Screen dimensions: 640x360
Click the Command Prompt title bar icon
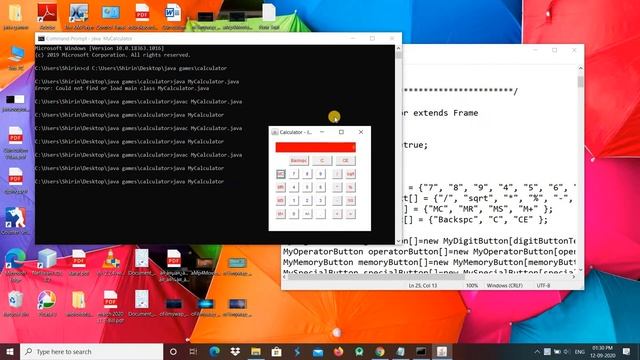tap(41, 38)
